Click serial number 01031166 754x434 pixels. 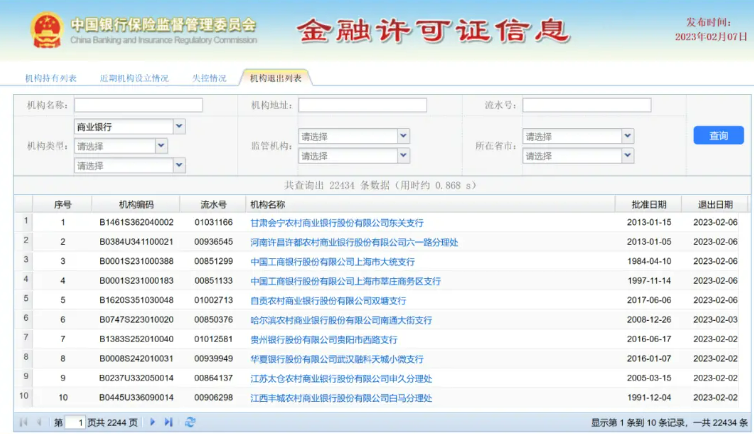click(x=214, y=223)
